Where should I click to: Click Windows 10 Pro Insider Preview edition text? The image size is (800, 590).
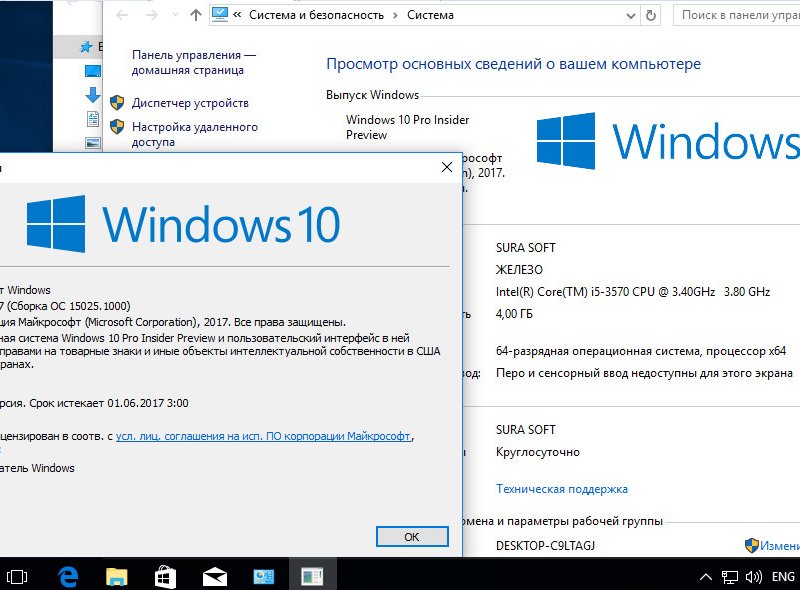click(x=407, y=127)
